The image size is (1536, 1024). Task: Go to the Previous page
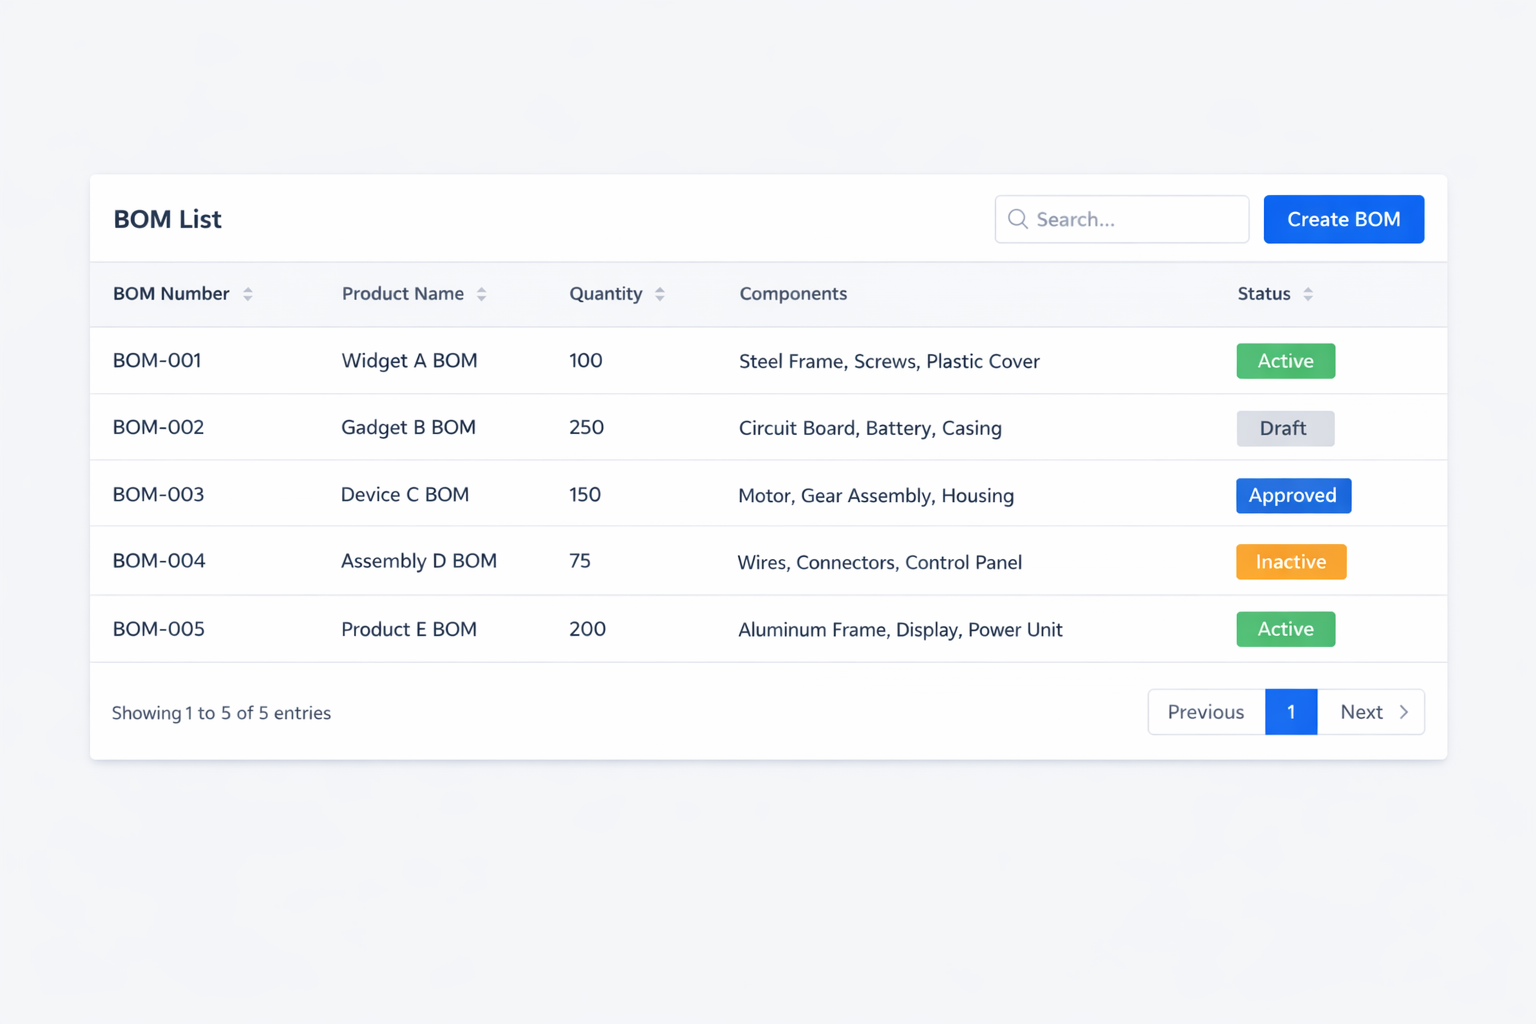[1205, 712]
